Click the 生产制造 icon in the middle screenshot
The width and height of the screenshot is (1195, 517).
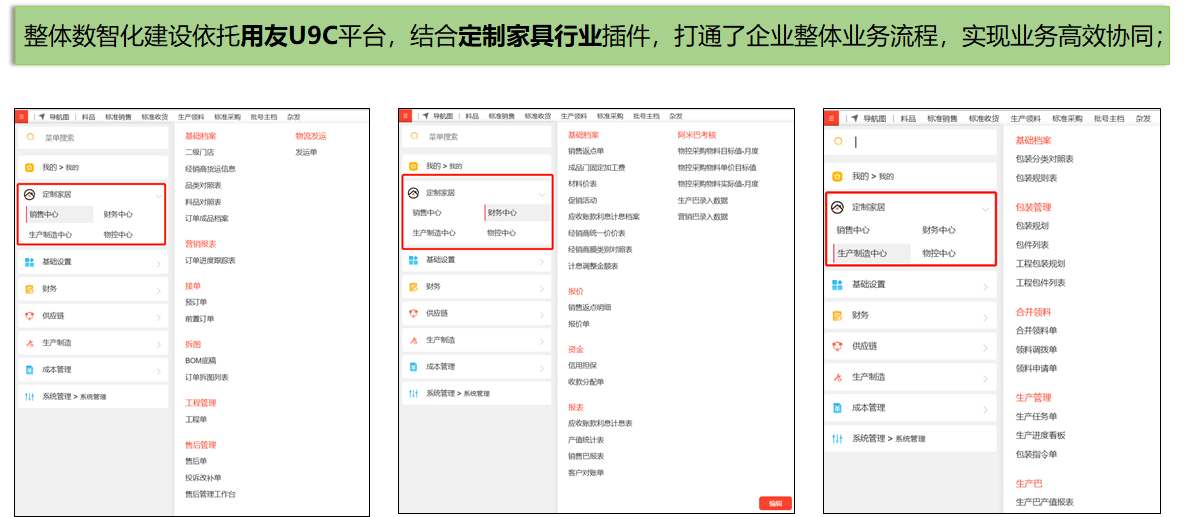[x=414, y=339]
